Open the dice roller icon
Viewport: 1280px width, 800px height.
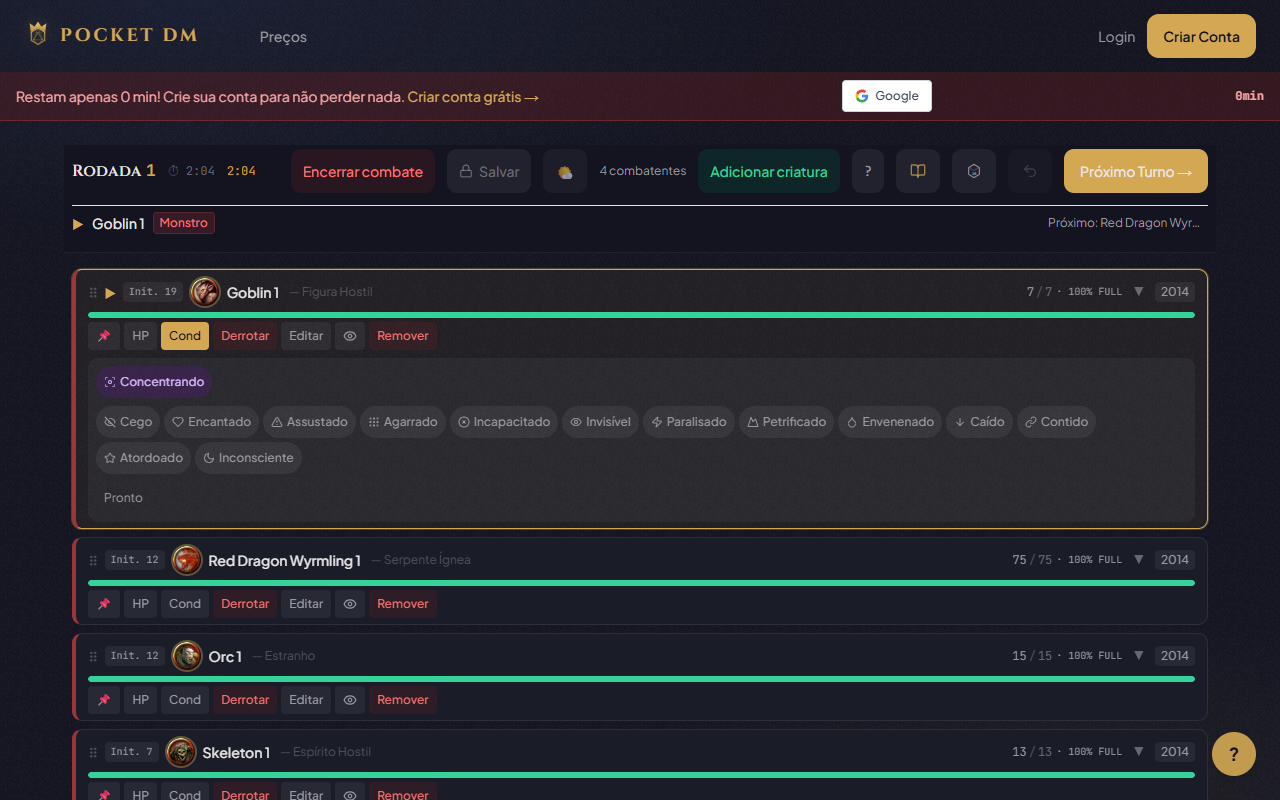click(973, 171)
